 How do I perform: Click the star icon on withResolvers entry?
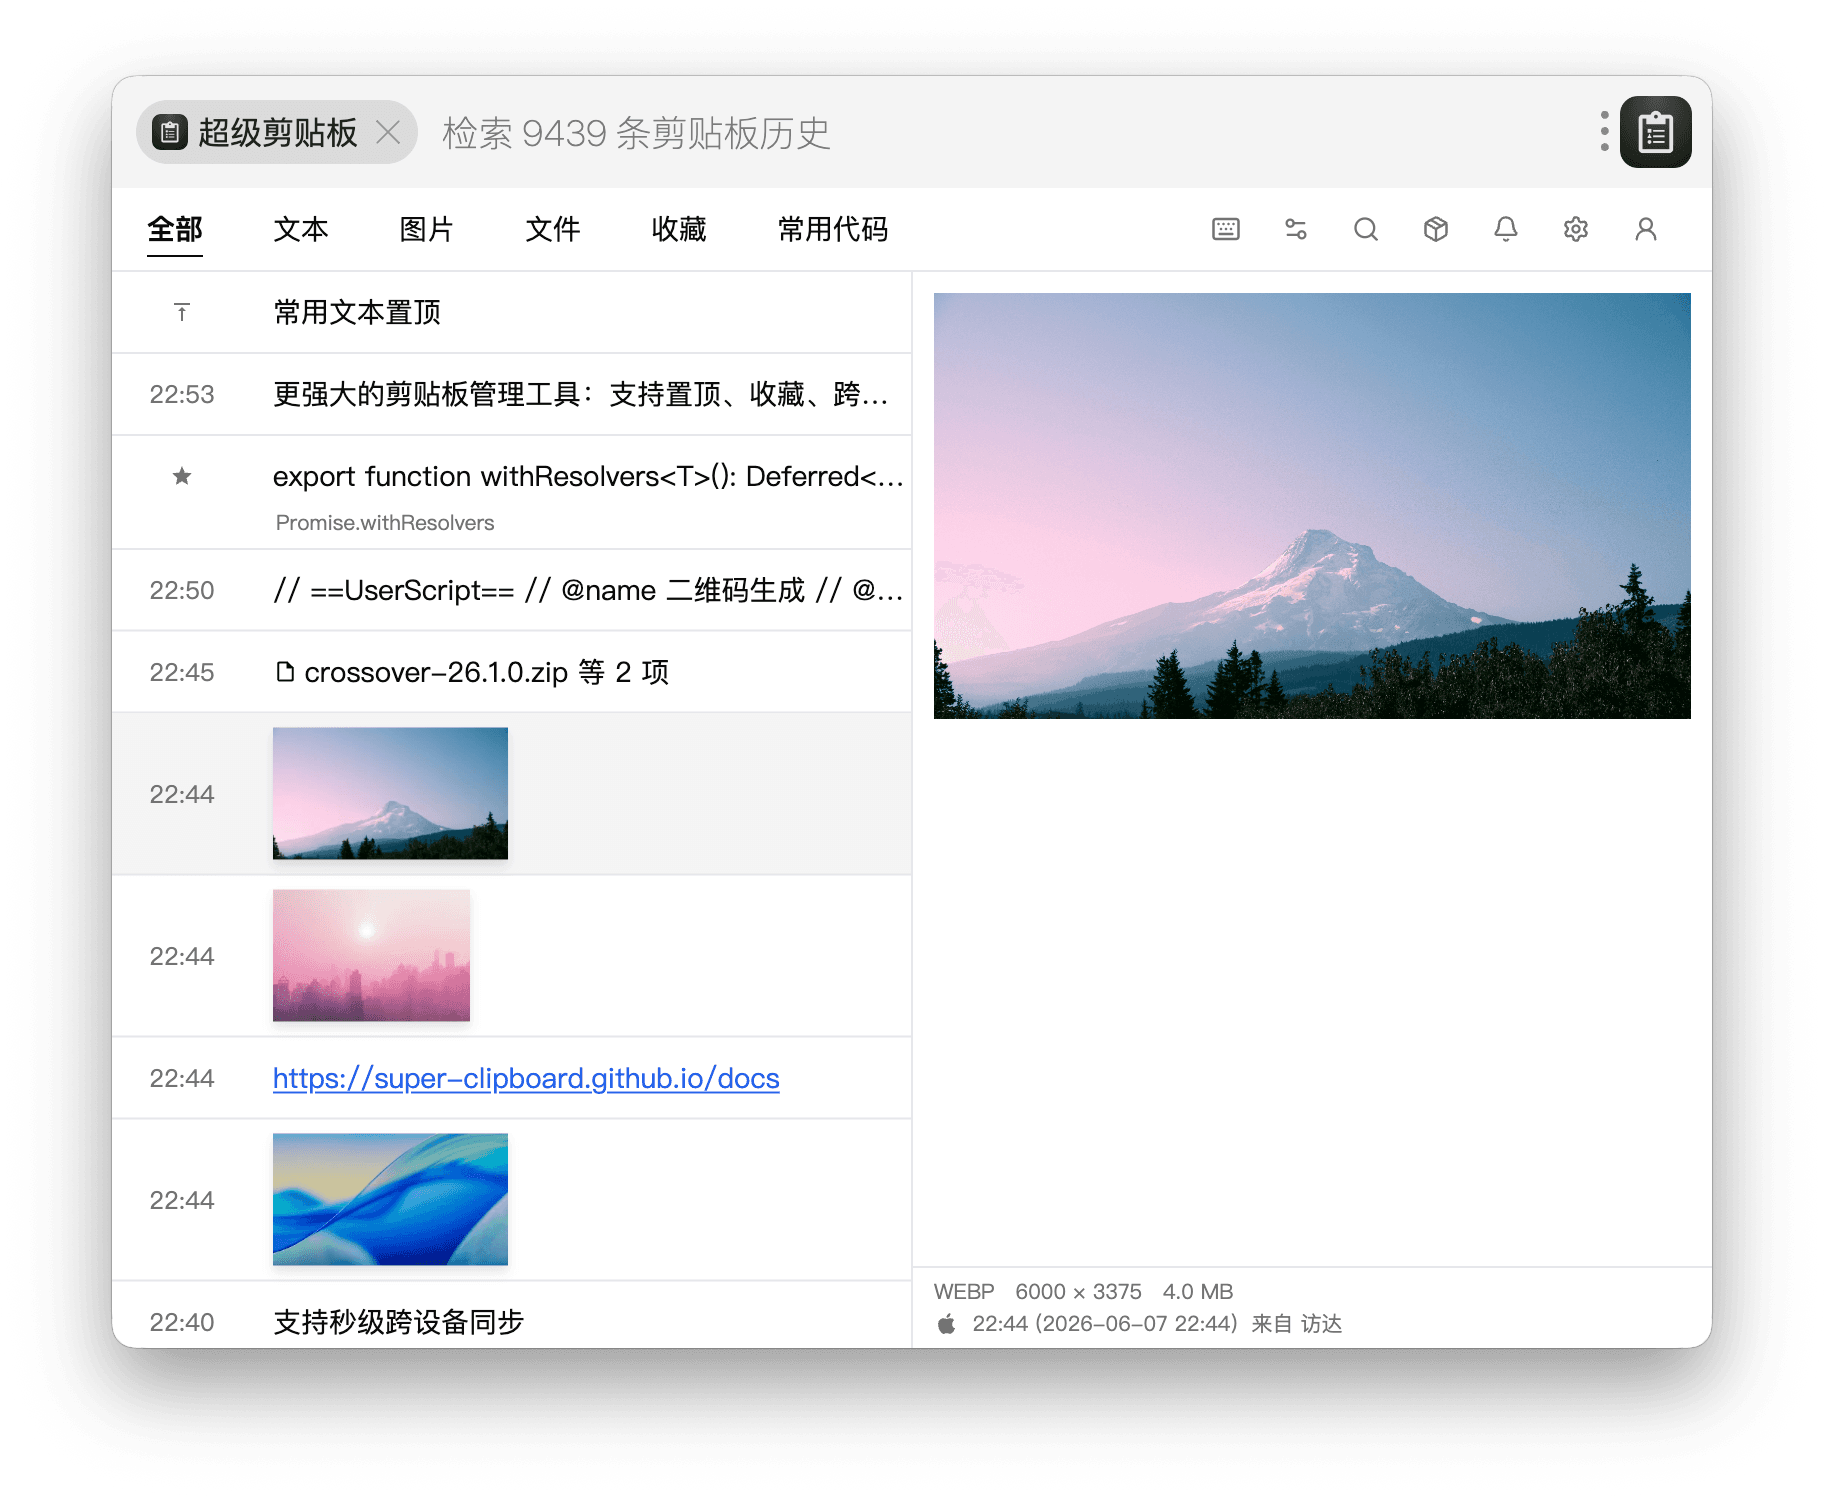pyautogui.click(x=181, y=476)
